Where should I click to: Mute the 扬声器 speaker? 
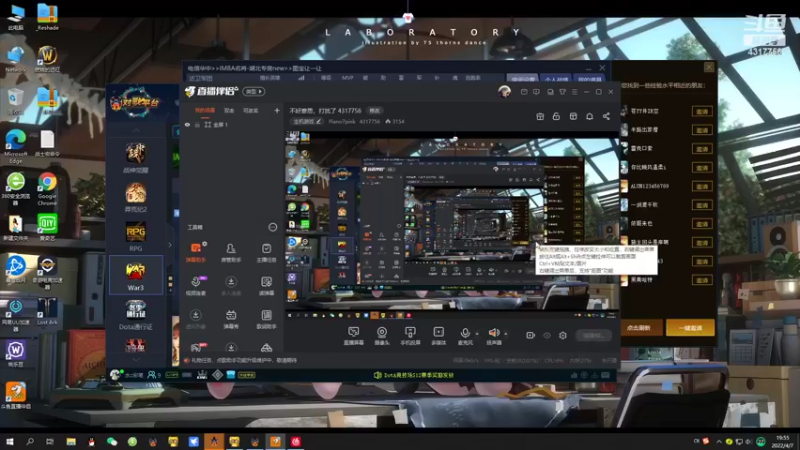pos(493,336)
